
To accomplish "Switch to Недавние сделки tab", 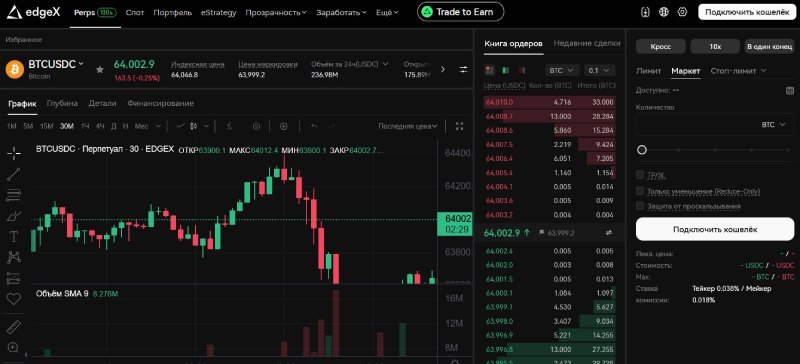I will pyautogui.click(x=587, y=44).
